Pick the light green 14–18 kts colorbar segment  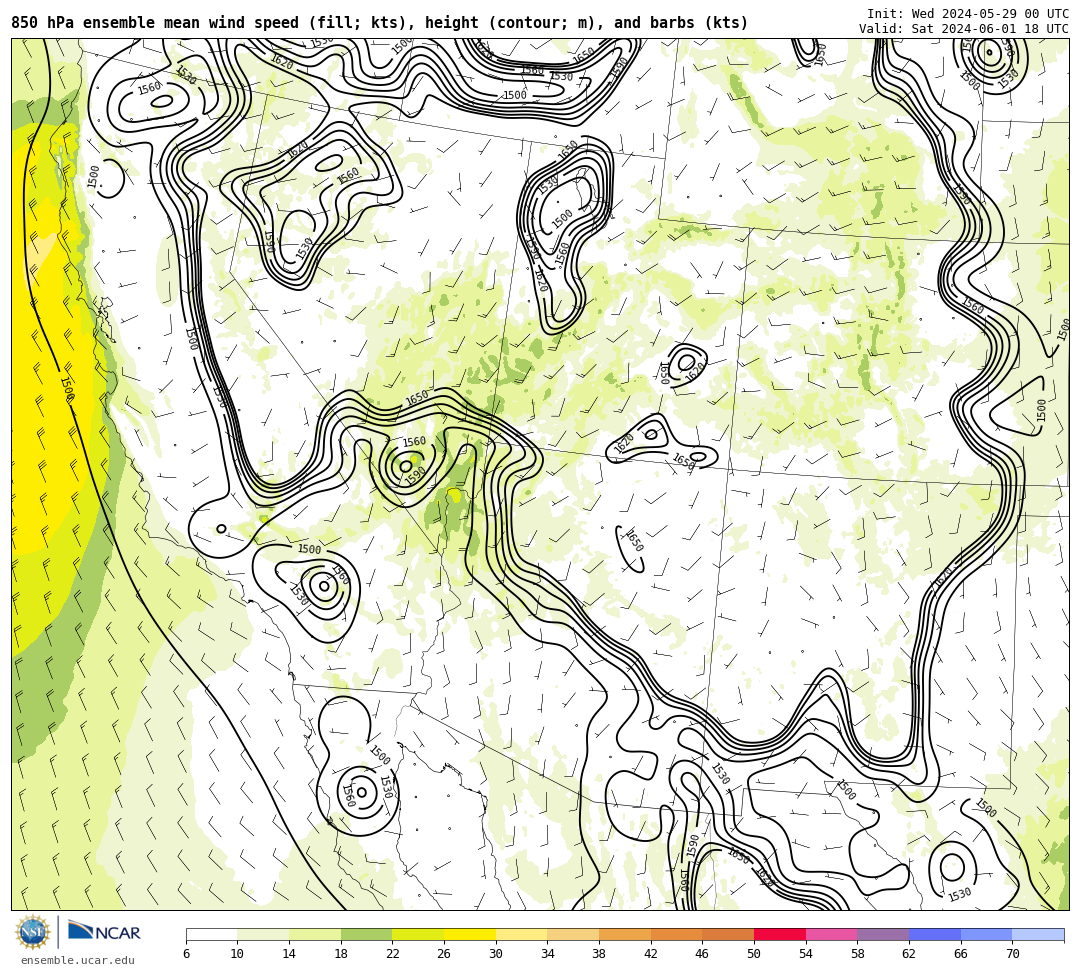pos(315,934)
